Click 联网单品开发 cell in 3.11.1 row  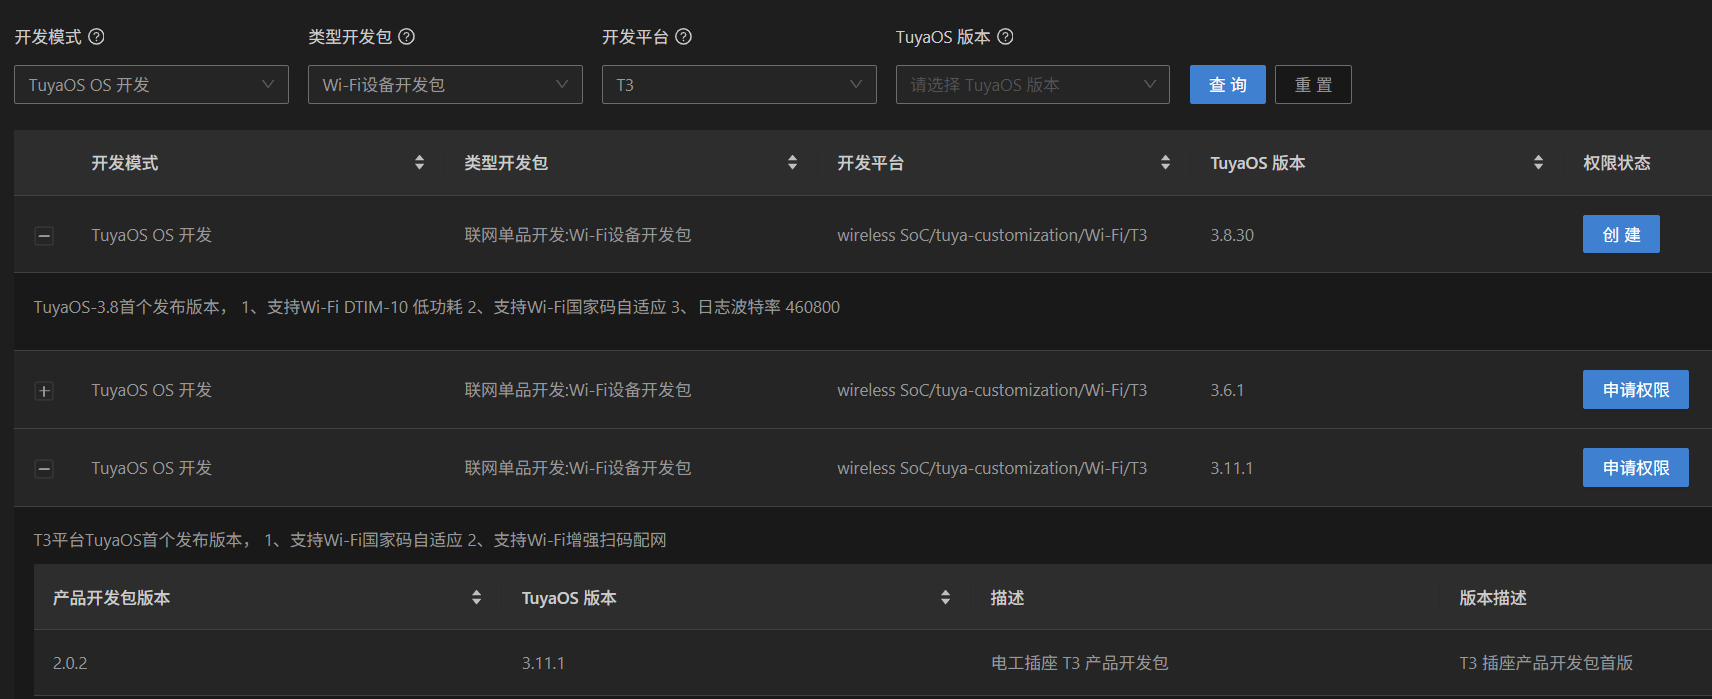point(578,468)
